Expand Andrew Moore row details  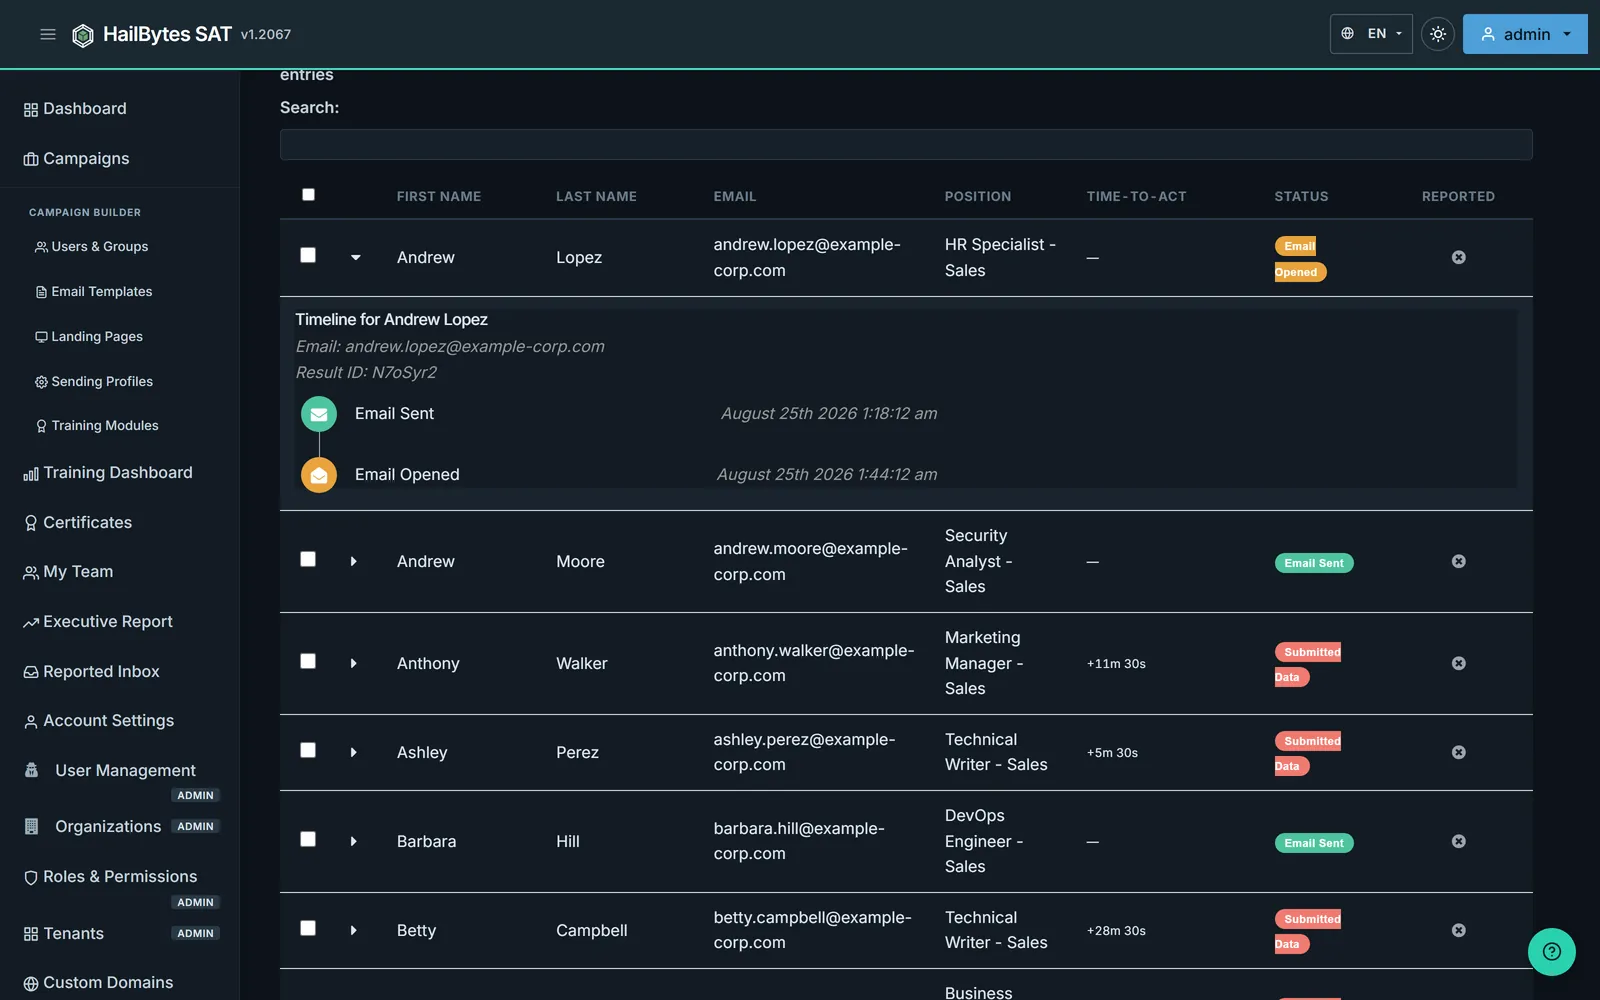[354, 562]
